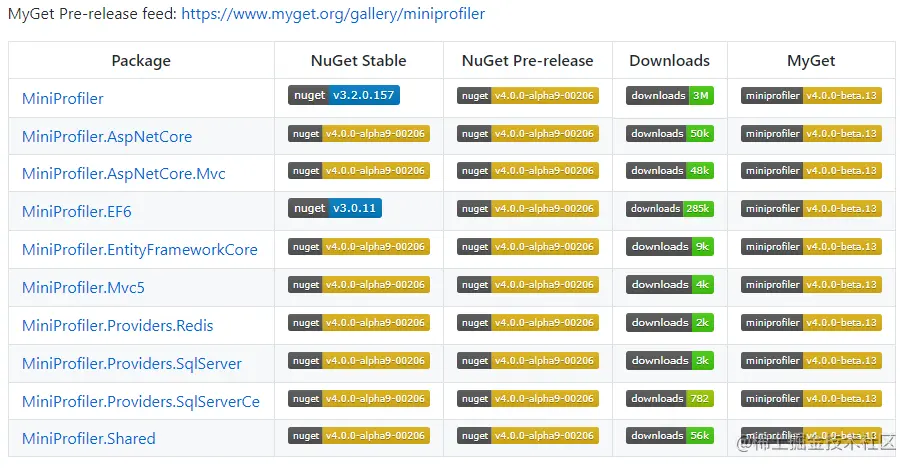The width and height of the screenshot is (912, 468).
Task: Open MiniProfiler.Mvc5 MyGet badge
Action: click(x=811, y=285)
